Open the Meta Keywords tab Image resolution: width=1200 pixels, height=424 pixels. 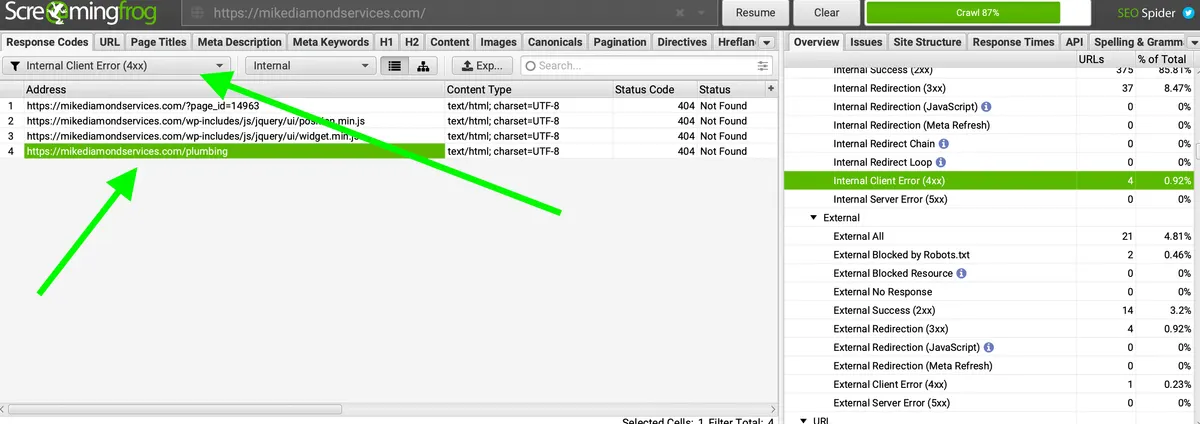coord(331,42)
